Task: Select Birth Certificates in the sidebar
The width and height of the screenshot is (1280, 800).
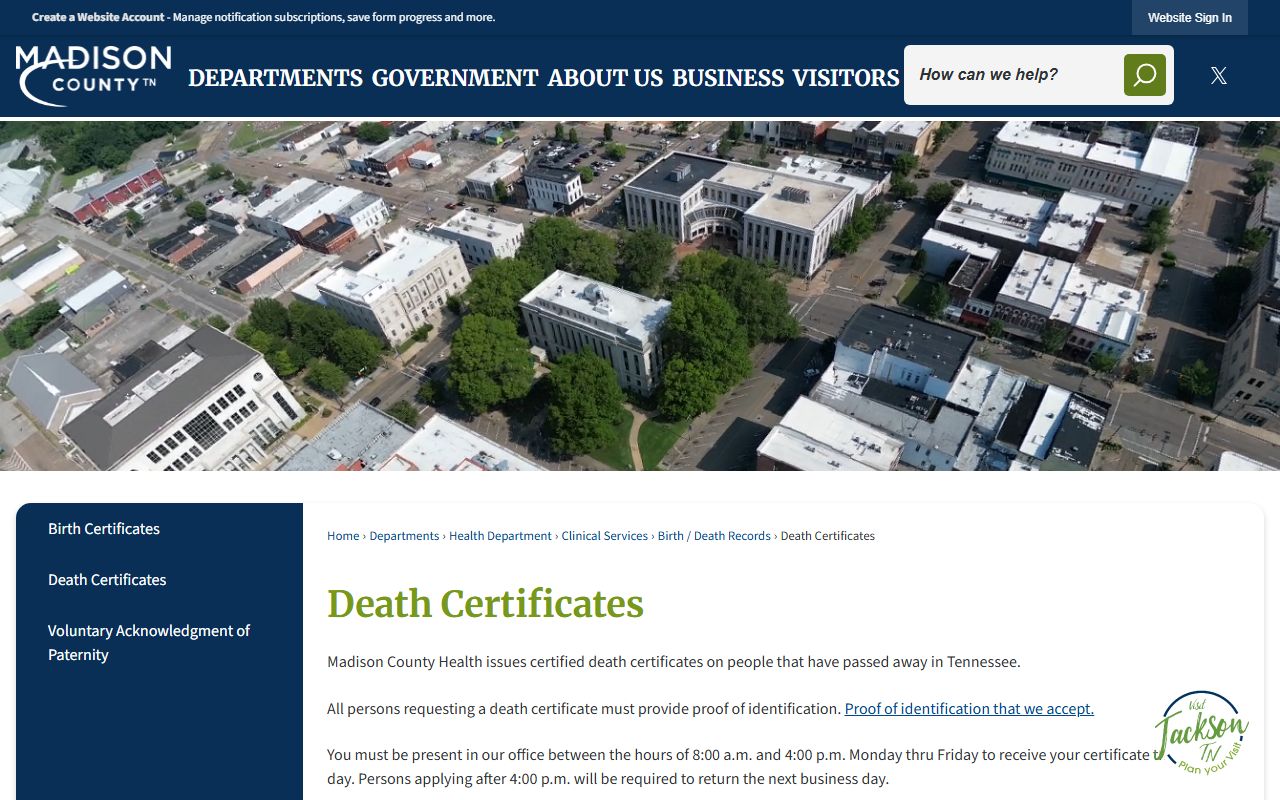Action: (104, 529)
